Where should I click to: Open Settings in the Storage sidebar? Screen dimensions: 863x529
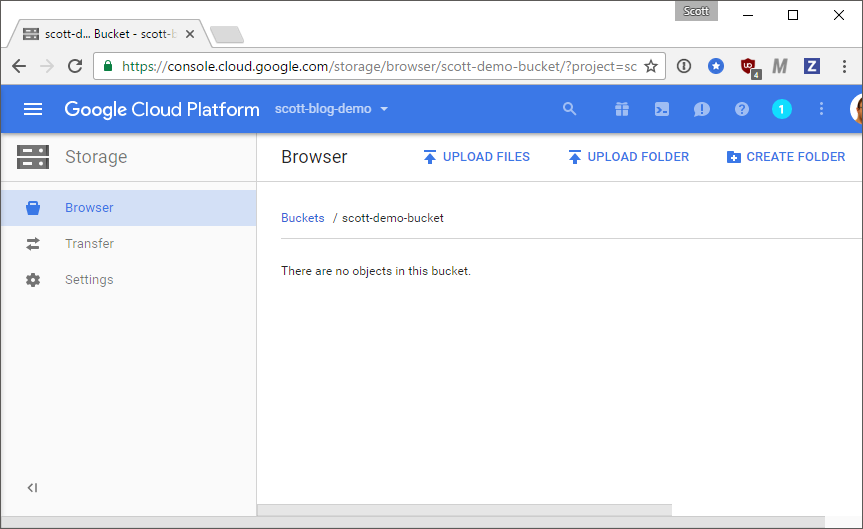click(x=89, y=280)
